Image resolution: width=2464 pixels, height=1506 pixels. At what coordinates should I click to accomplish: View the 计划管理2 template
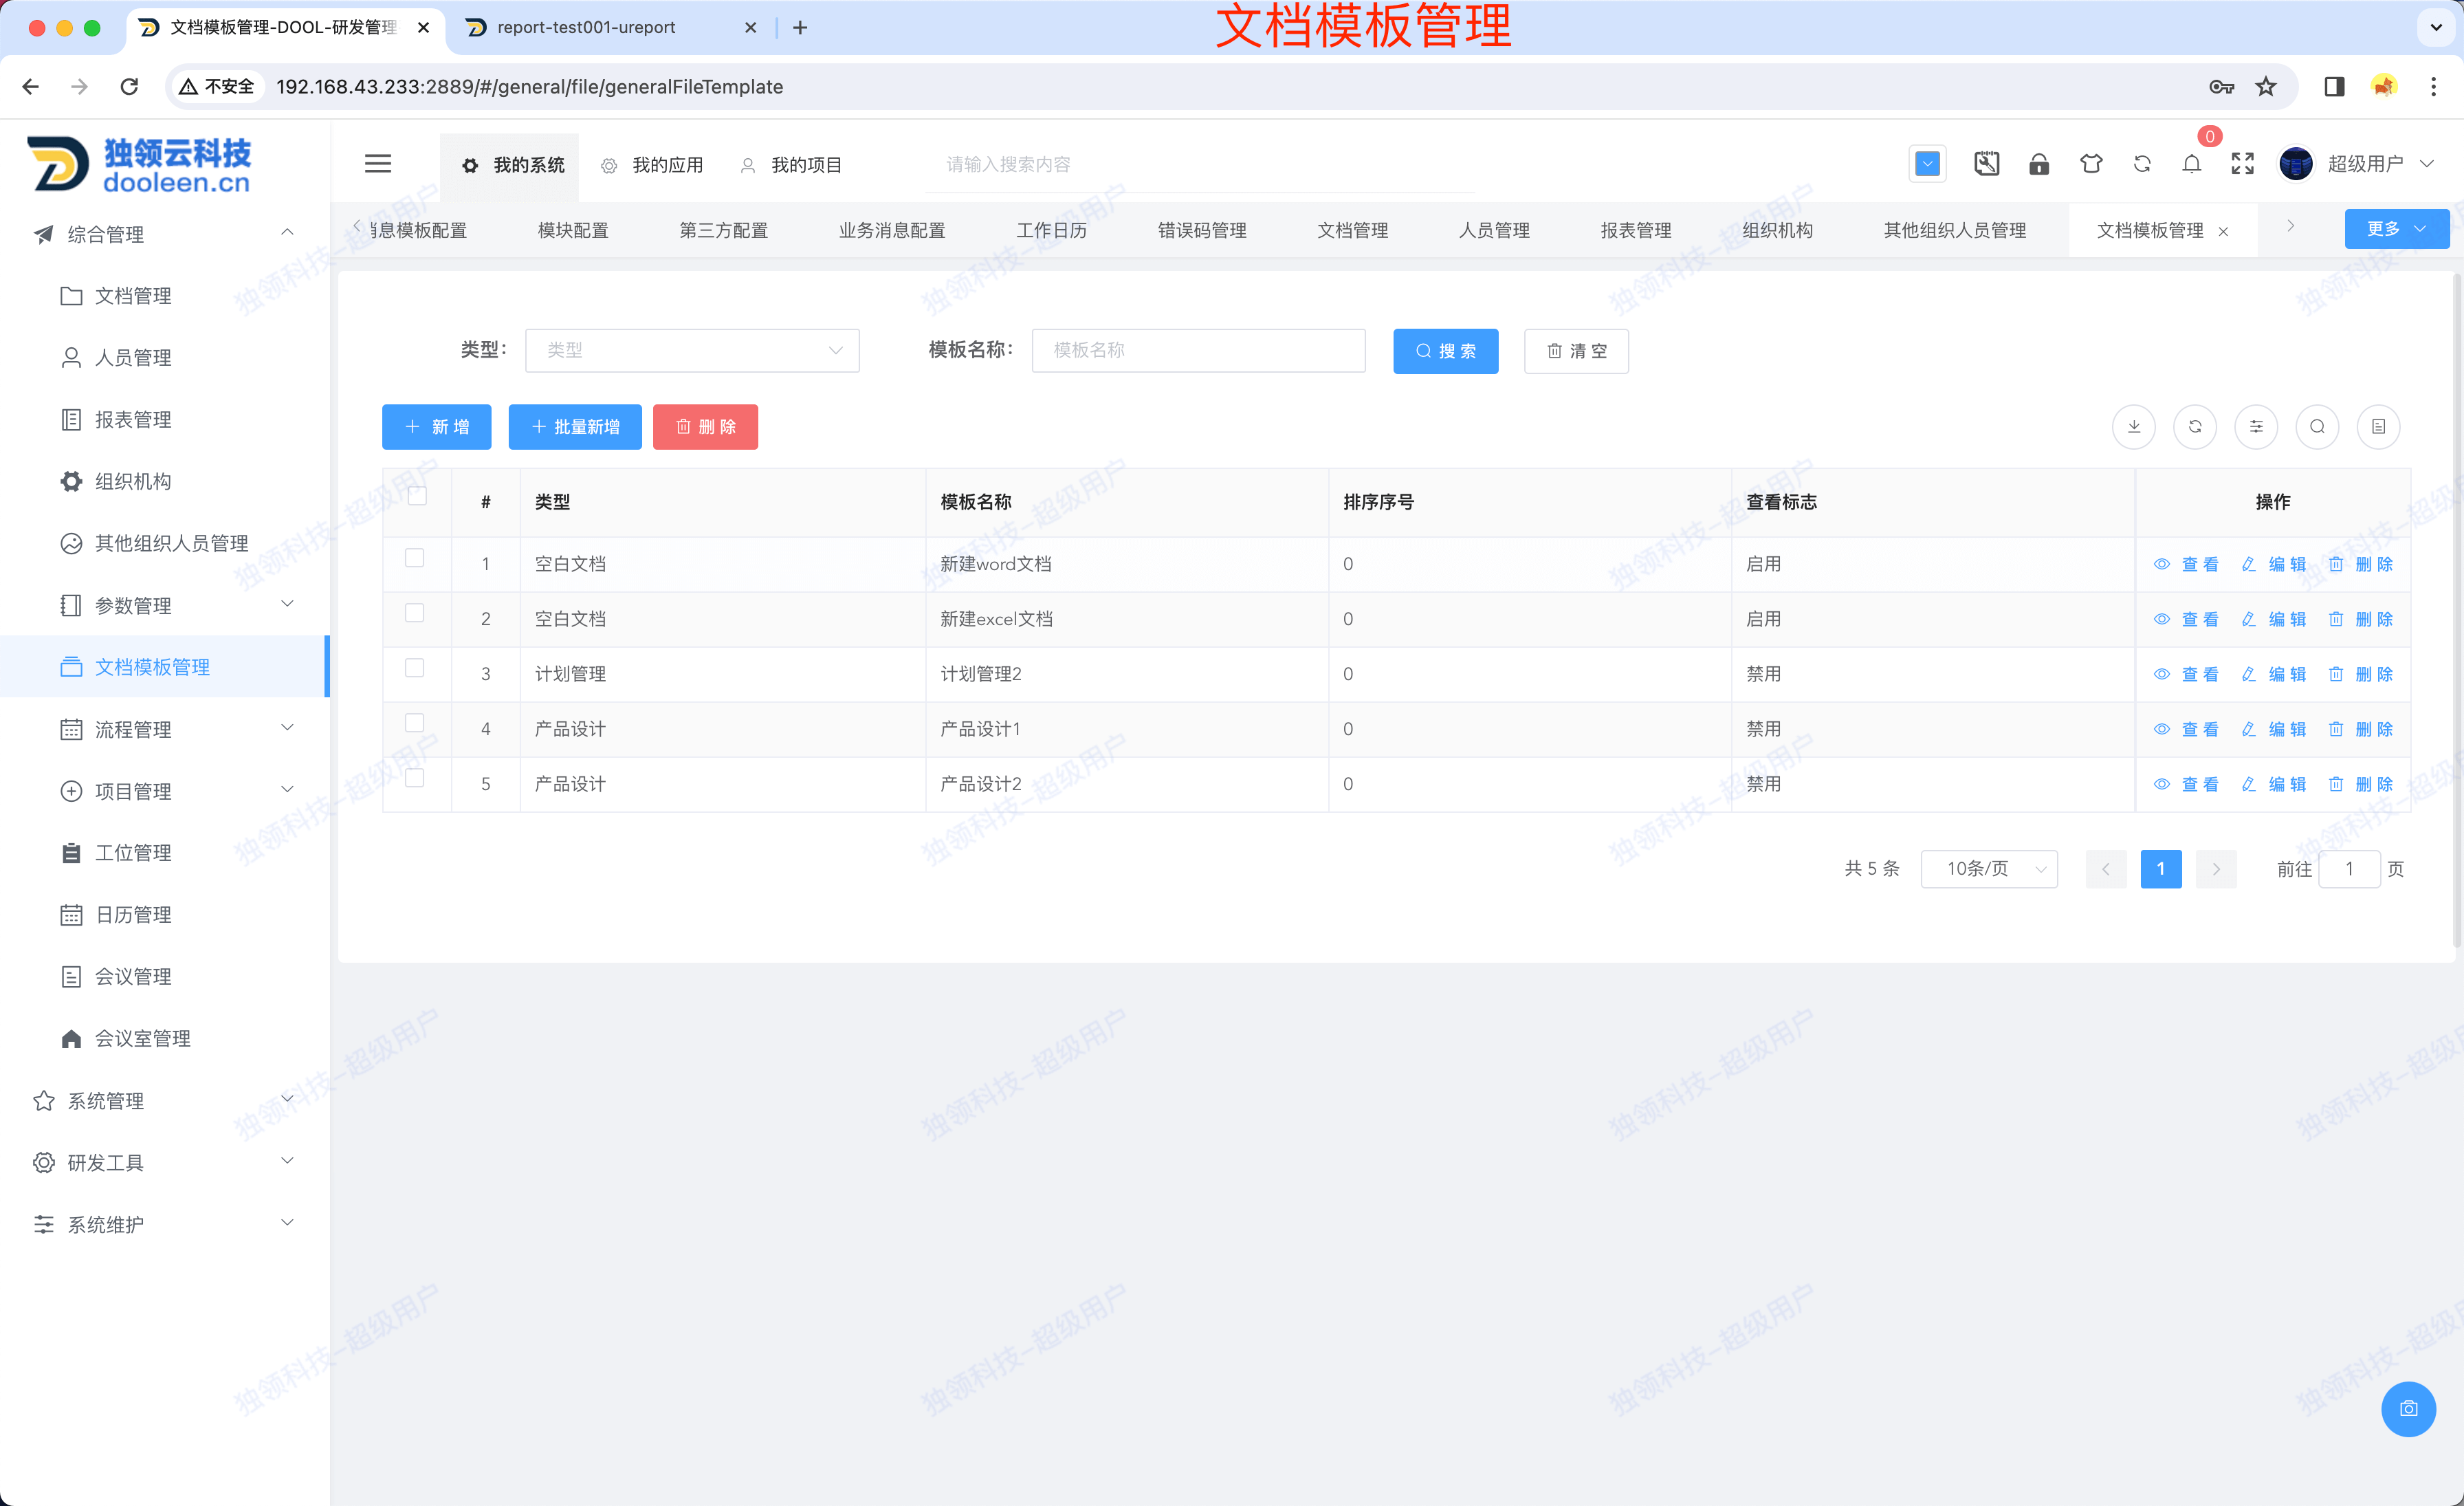[x=2187, y=675]
